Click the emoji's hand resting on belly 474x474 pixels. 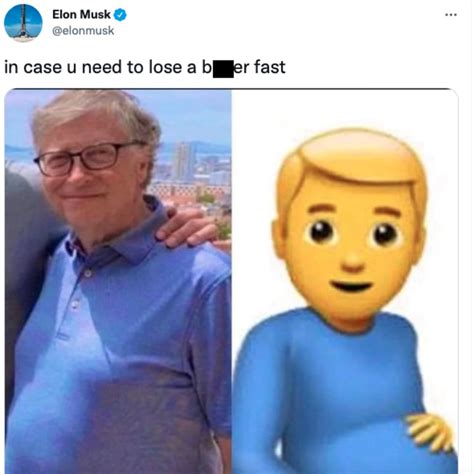coord(430,432)
